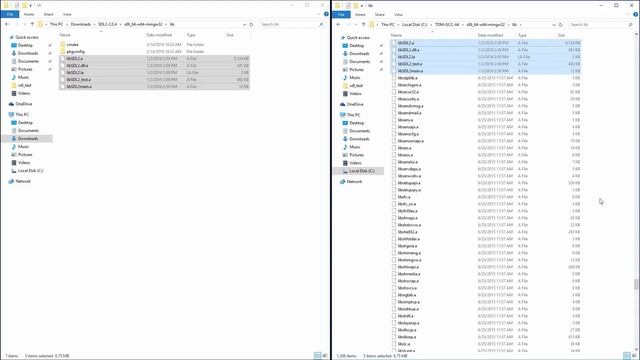Switch SDL2 Downloads window to large icons view
640x360 pixels.
[x=325, y=356]
